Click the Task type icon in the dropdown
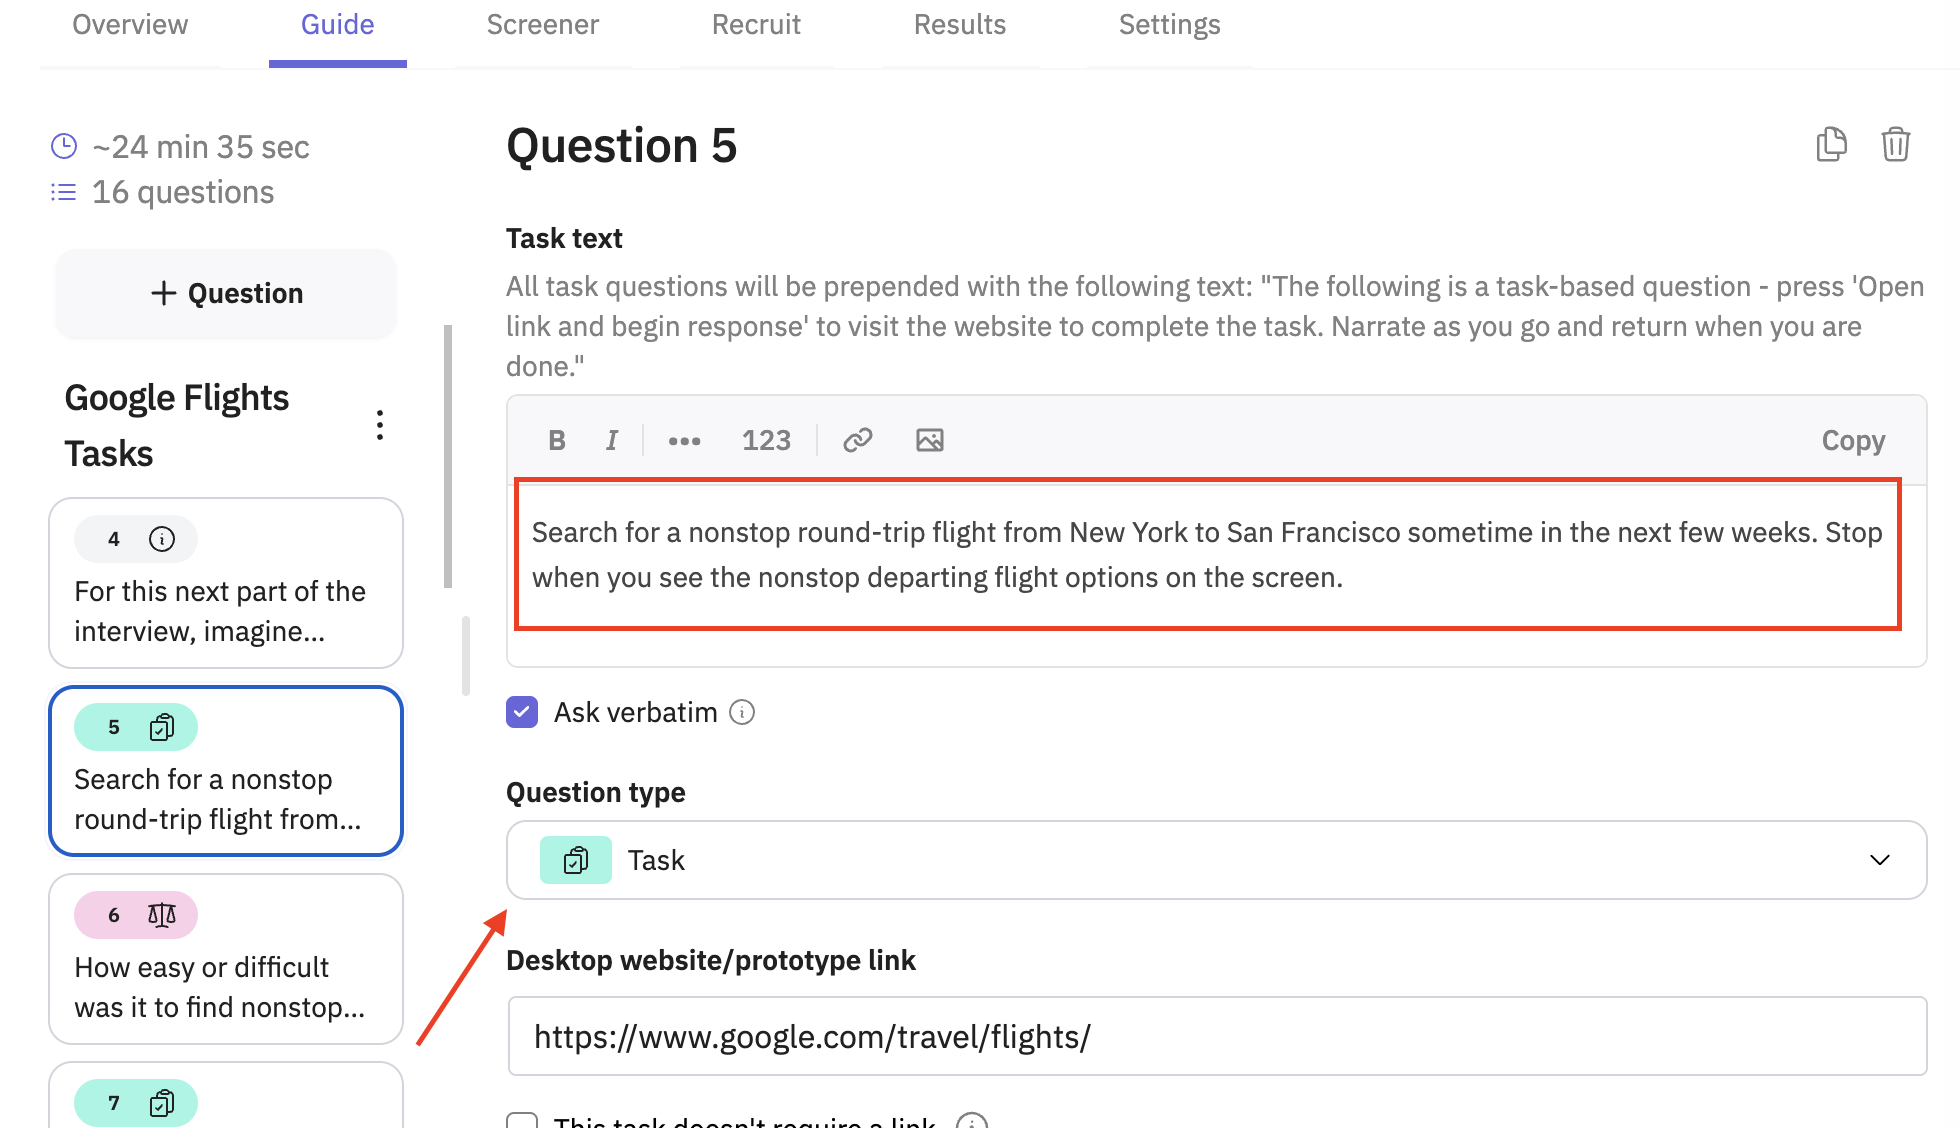The image size is (1960, 1128). [x=576, y=860]
